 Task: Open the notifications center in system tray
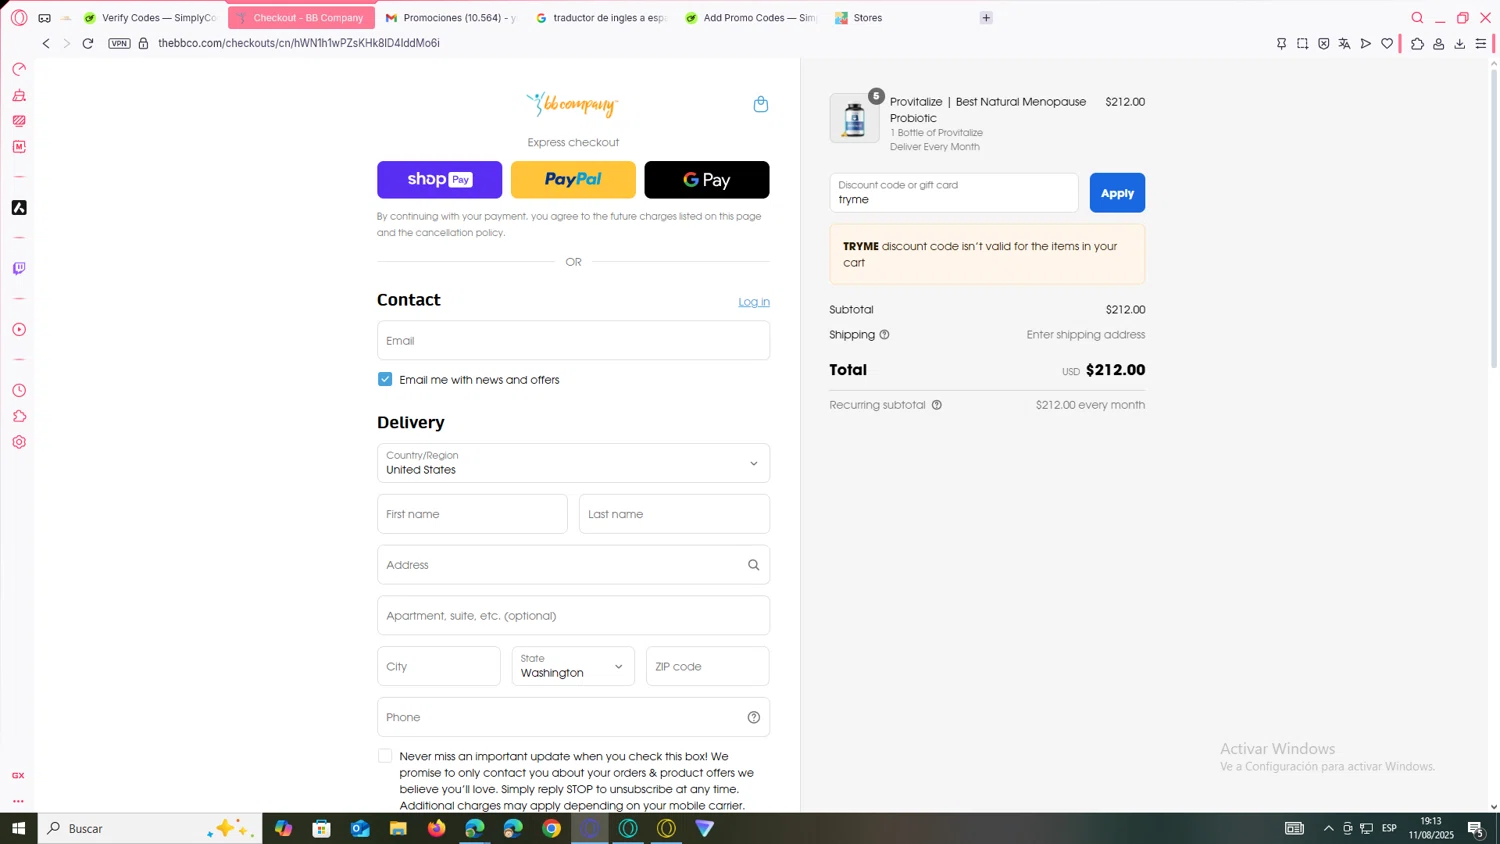point(1476,828)
